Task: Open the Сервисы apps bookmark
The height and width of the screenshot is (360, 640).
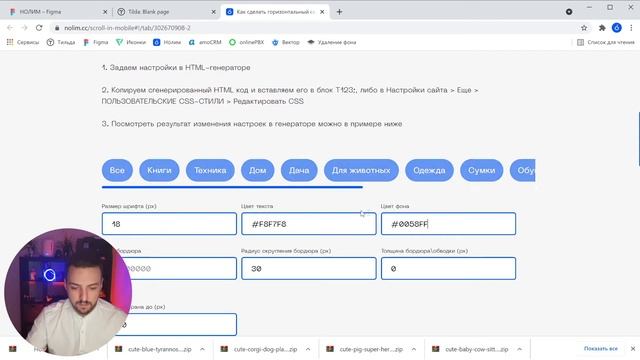Action: point(23,42)
